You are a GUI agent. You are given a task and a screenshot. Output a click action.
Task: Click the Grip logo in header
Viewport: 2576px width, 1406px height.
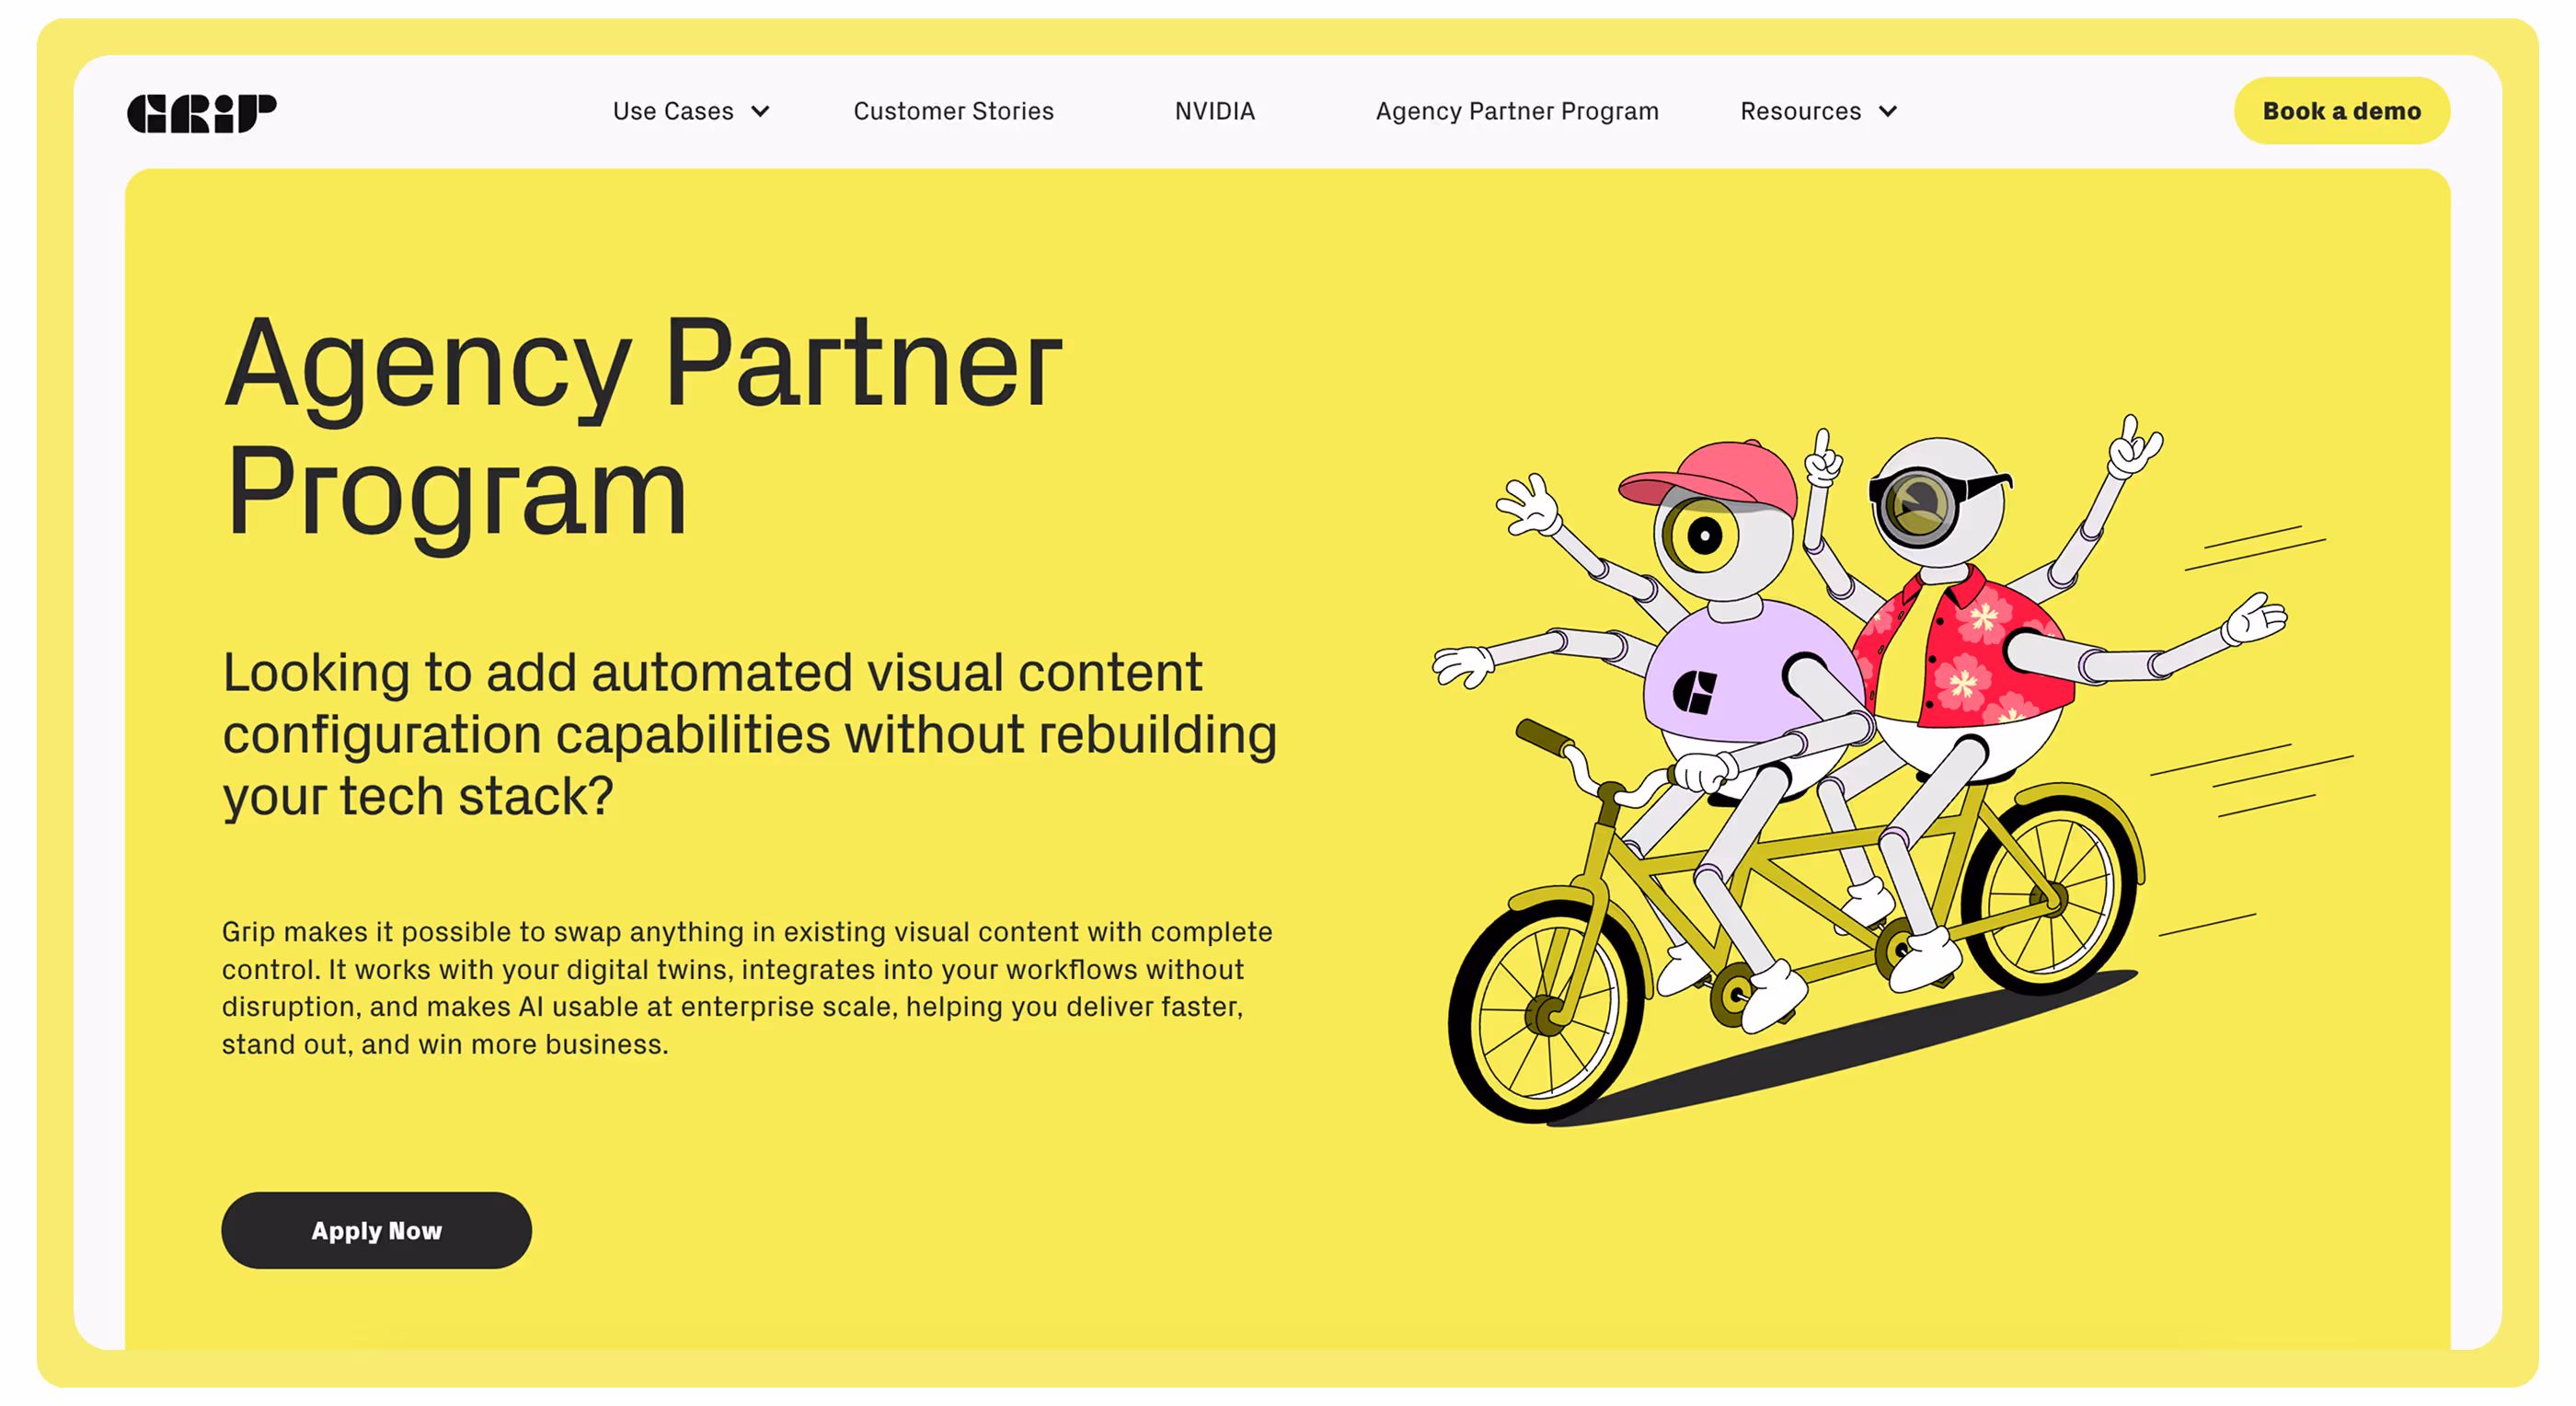pyautogui.click(x=201, y=112)
